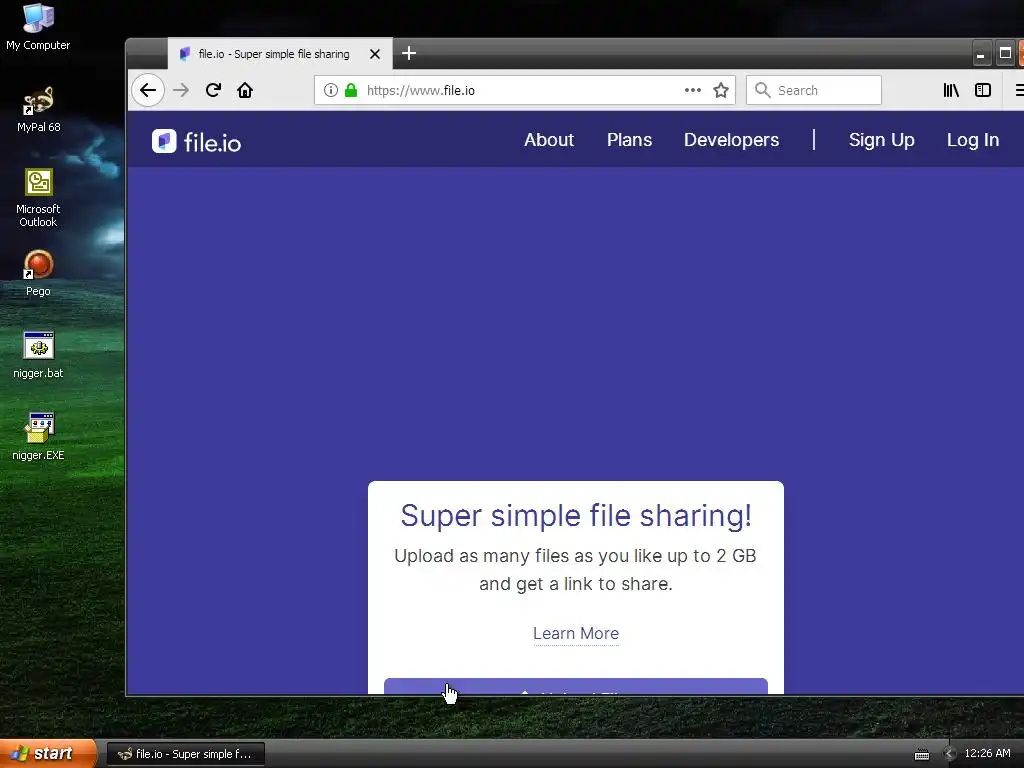
Task: Show site information via the info icon
Action: [x=330, y=90]
